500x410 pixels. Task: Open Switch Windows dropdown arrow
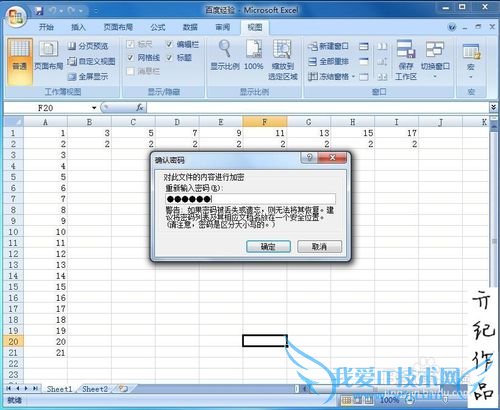[x=435, y=77]
